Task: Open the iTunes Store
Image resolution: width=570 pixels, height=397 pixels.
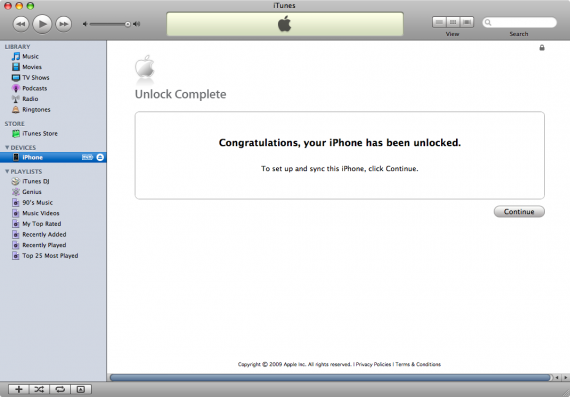Action: (40, 133)
